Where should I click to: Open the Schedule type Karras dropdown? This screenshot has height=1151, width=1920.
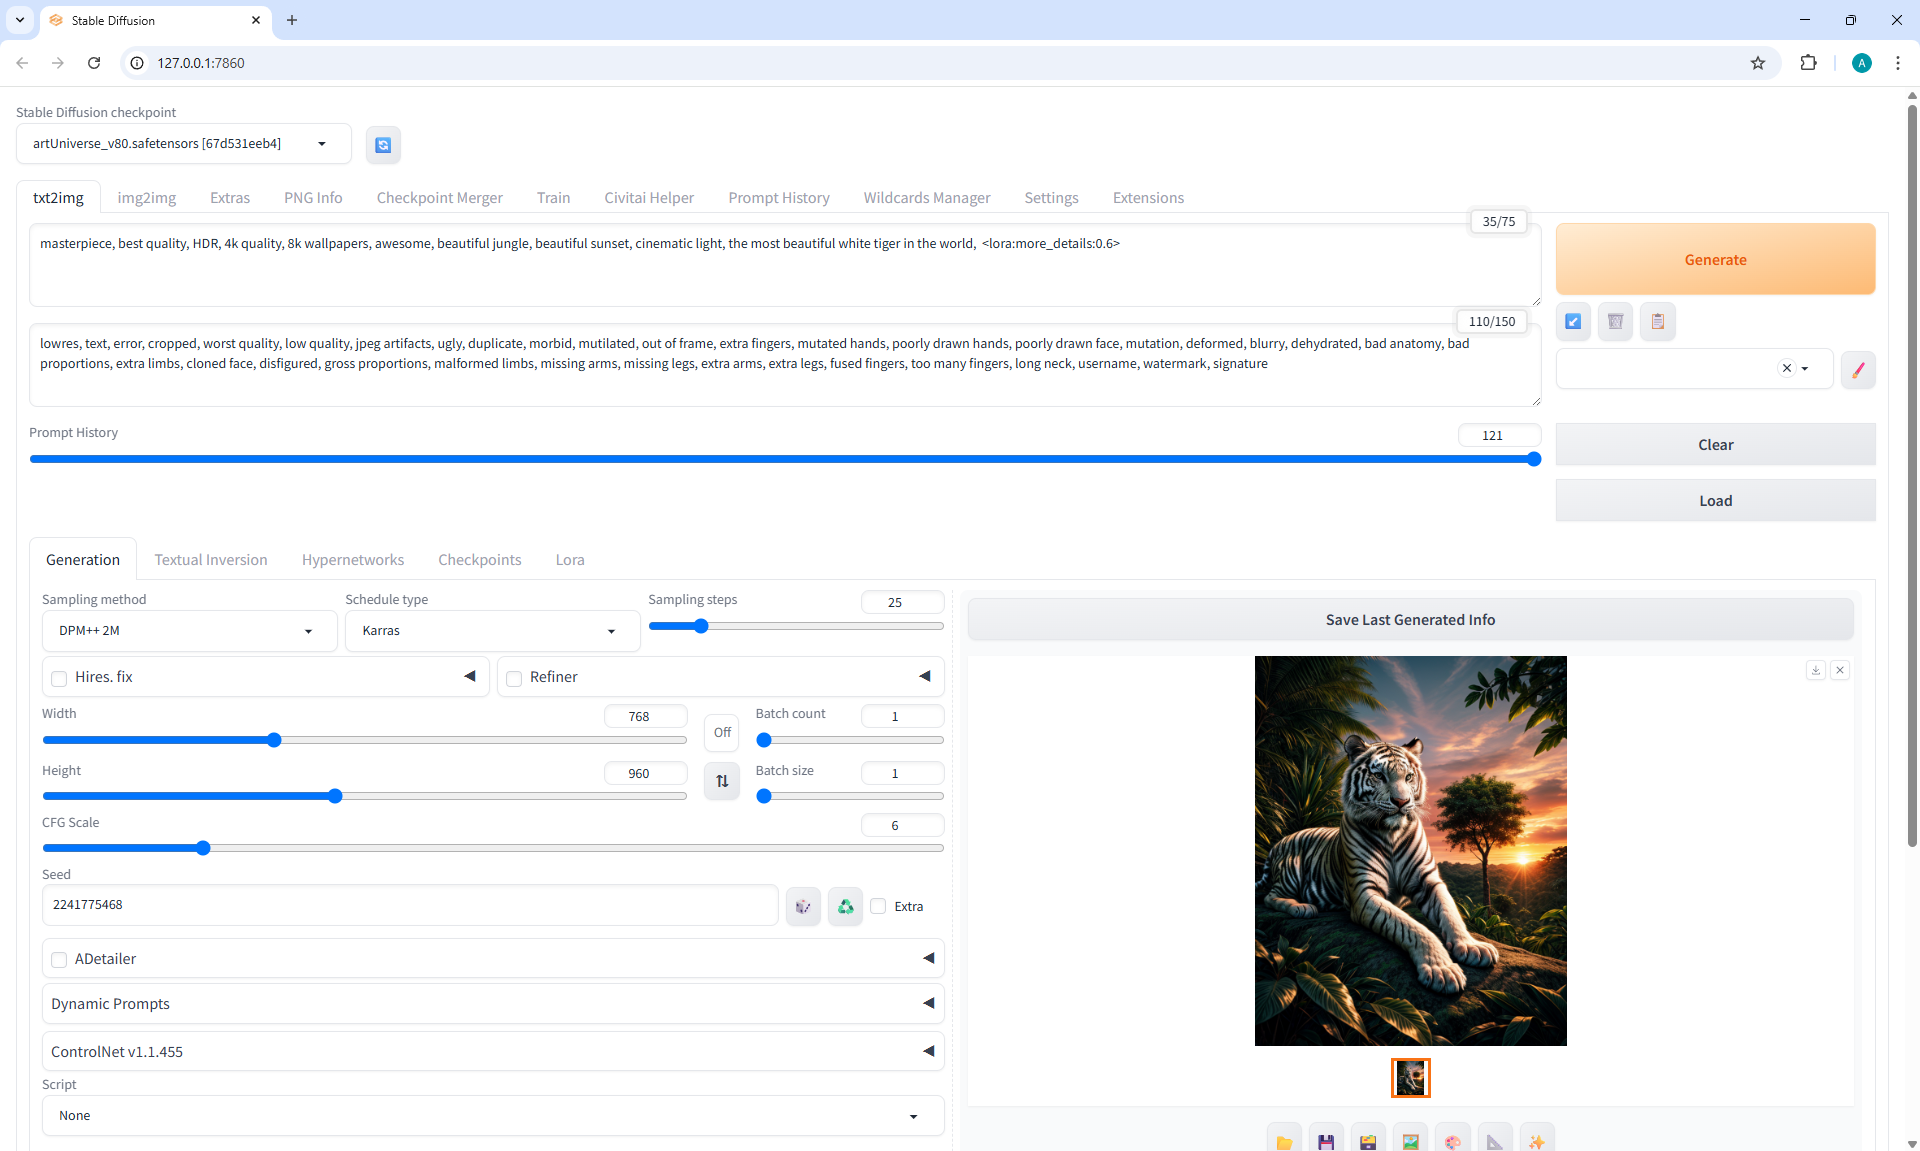pyautogui.click(x=491, y=631)
